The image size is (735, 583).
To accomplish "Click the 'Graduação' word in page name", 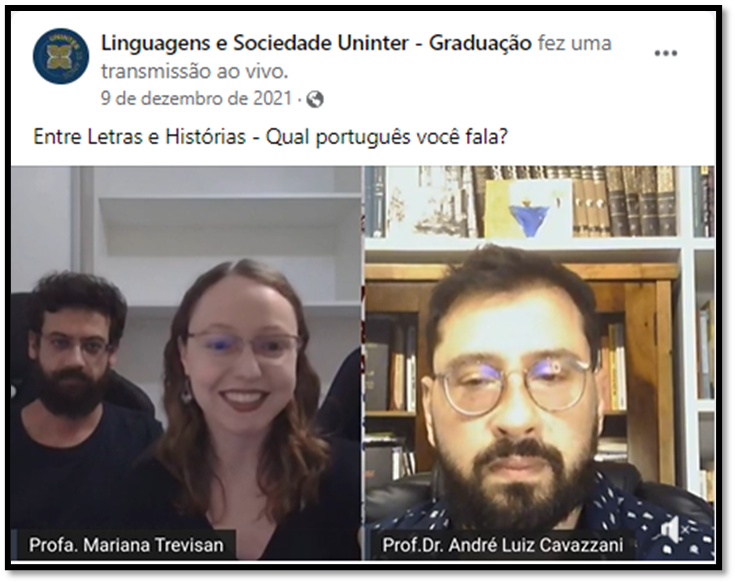I will [x=480, y=44].
